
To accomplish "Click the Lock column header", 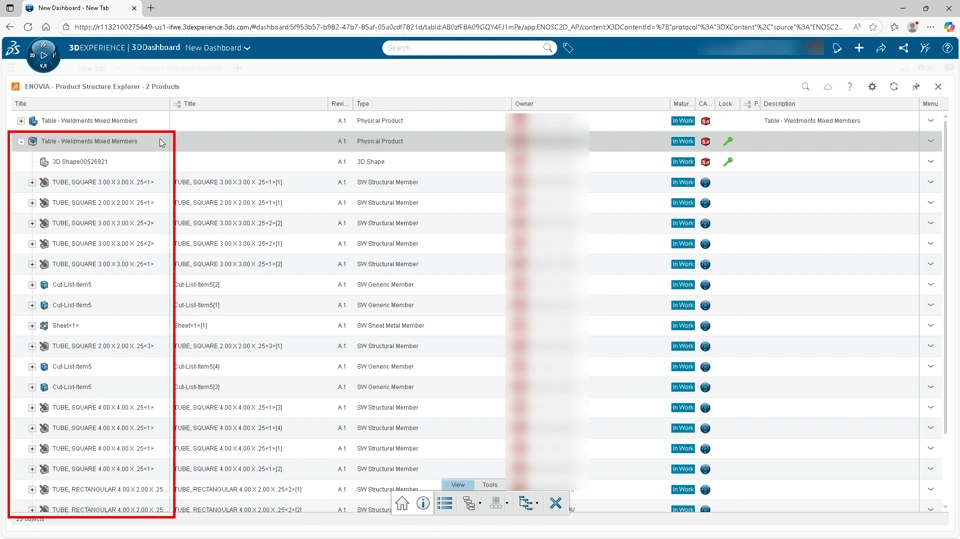I will pos(728,104).
